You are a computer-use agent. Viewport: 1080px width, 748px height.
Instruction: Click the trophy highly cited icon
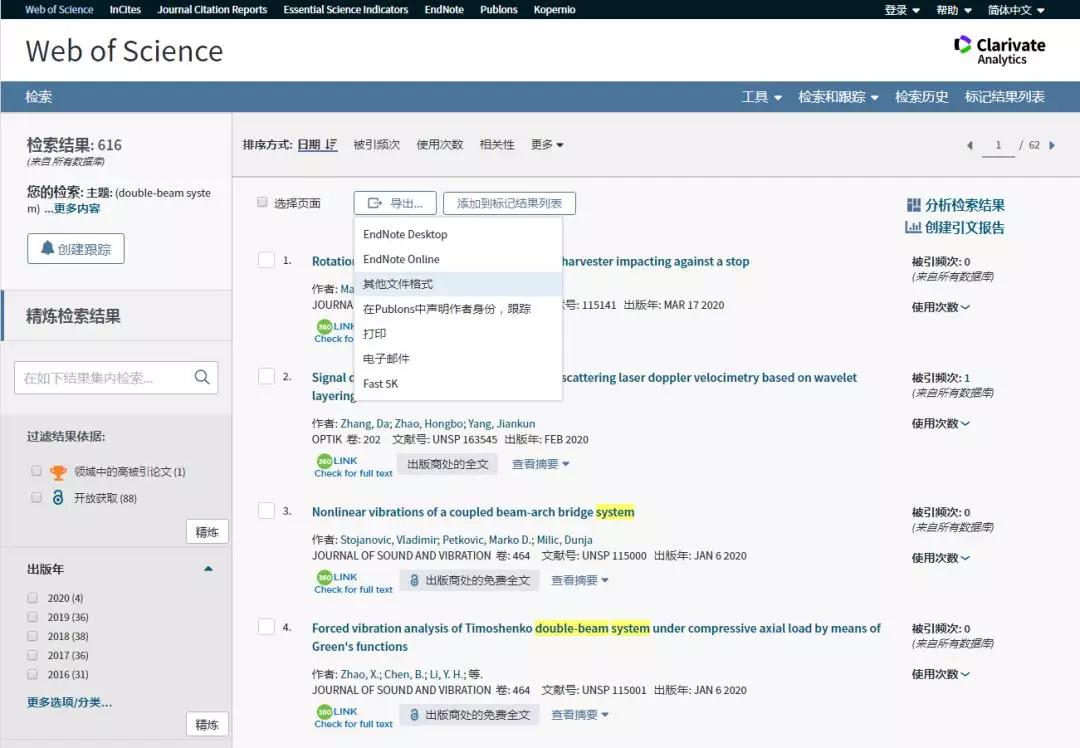tap(59, 472)
